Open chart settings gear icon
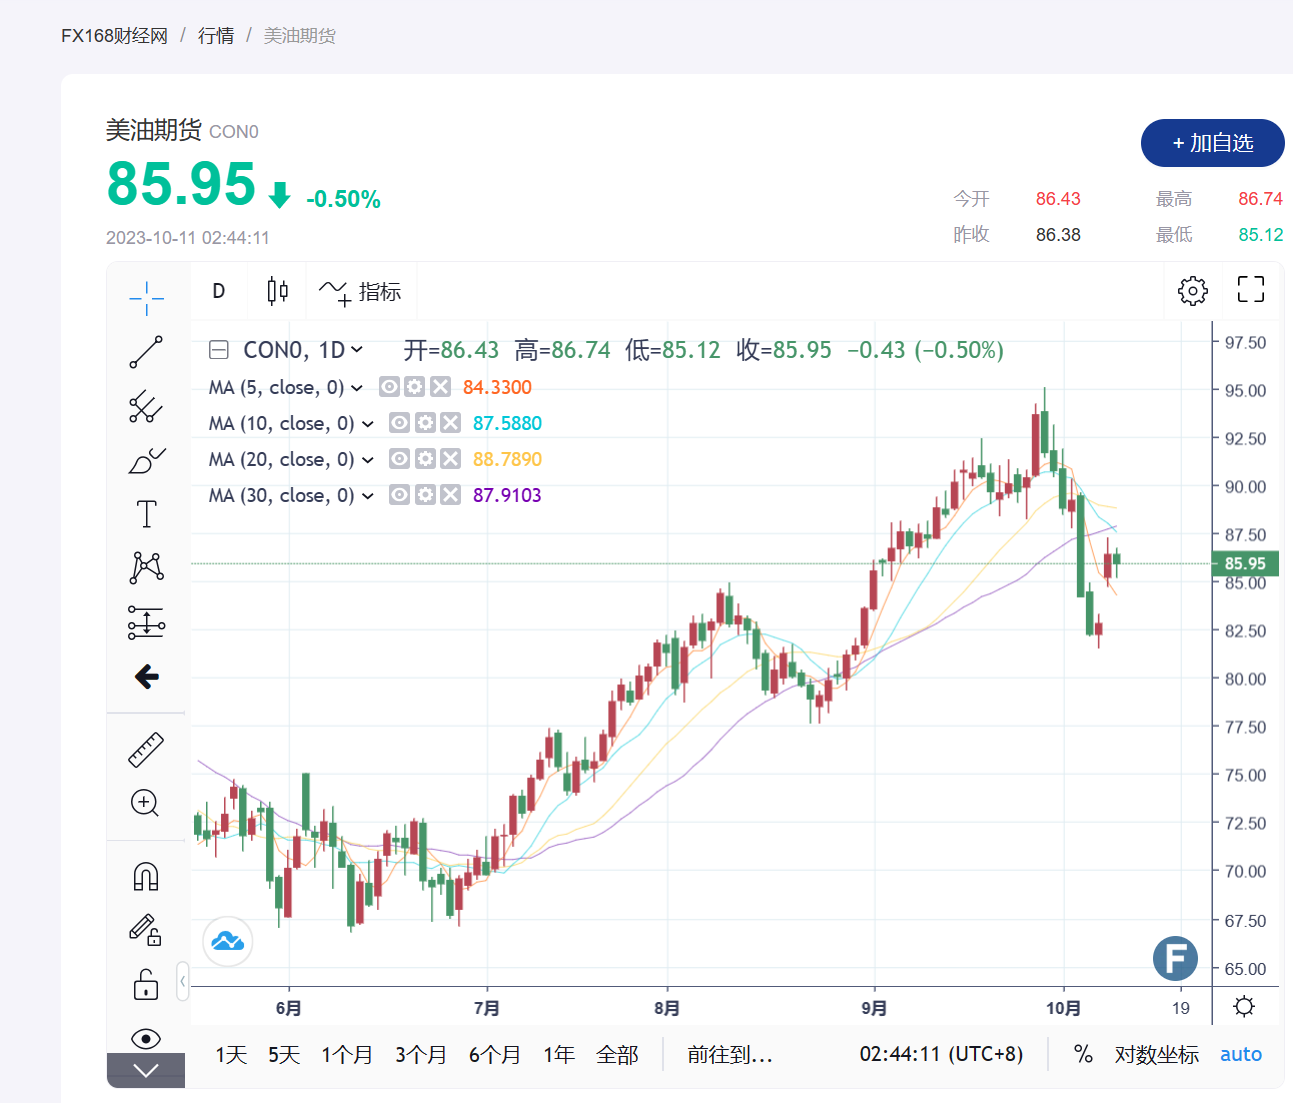The height and width of the screenshot is (1103, 1293). [1192, 291]
